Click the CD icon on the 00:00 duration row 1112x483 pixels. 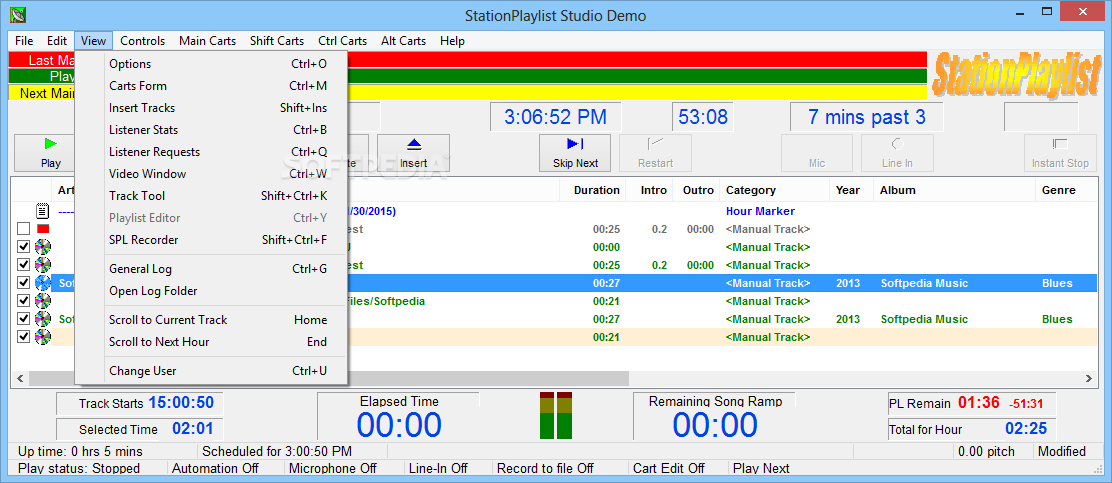click(x=43, y=247)
